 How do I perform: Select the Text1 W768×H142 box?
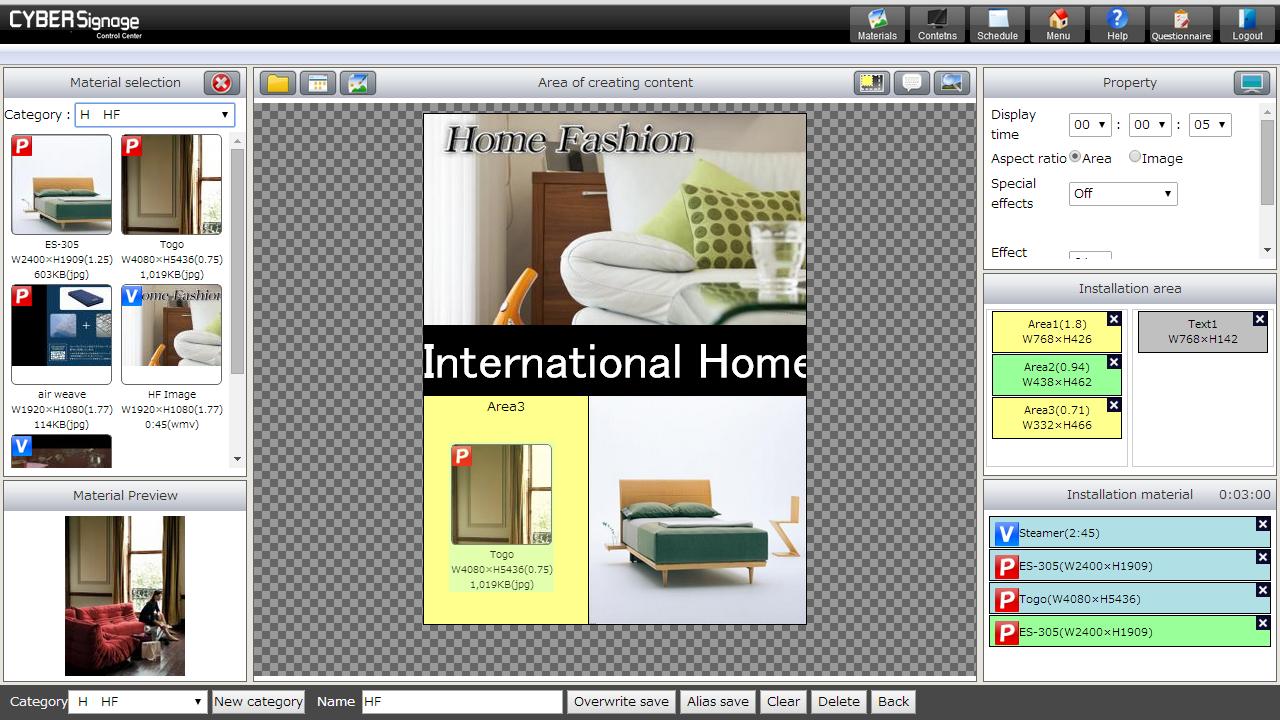1203,332
